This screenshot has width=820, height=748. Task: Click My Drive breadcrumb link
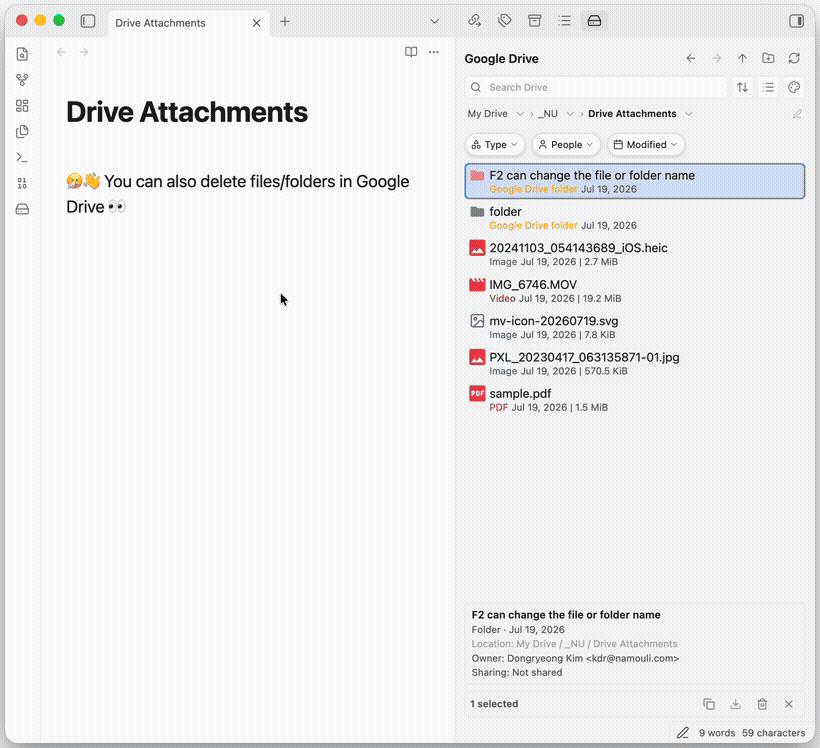[x=487, y=114]
